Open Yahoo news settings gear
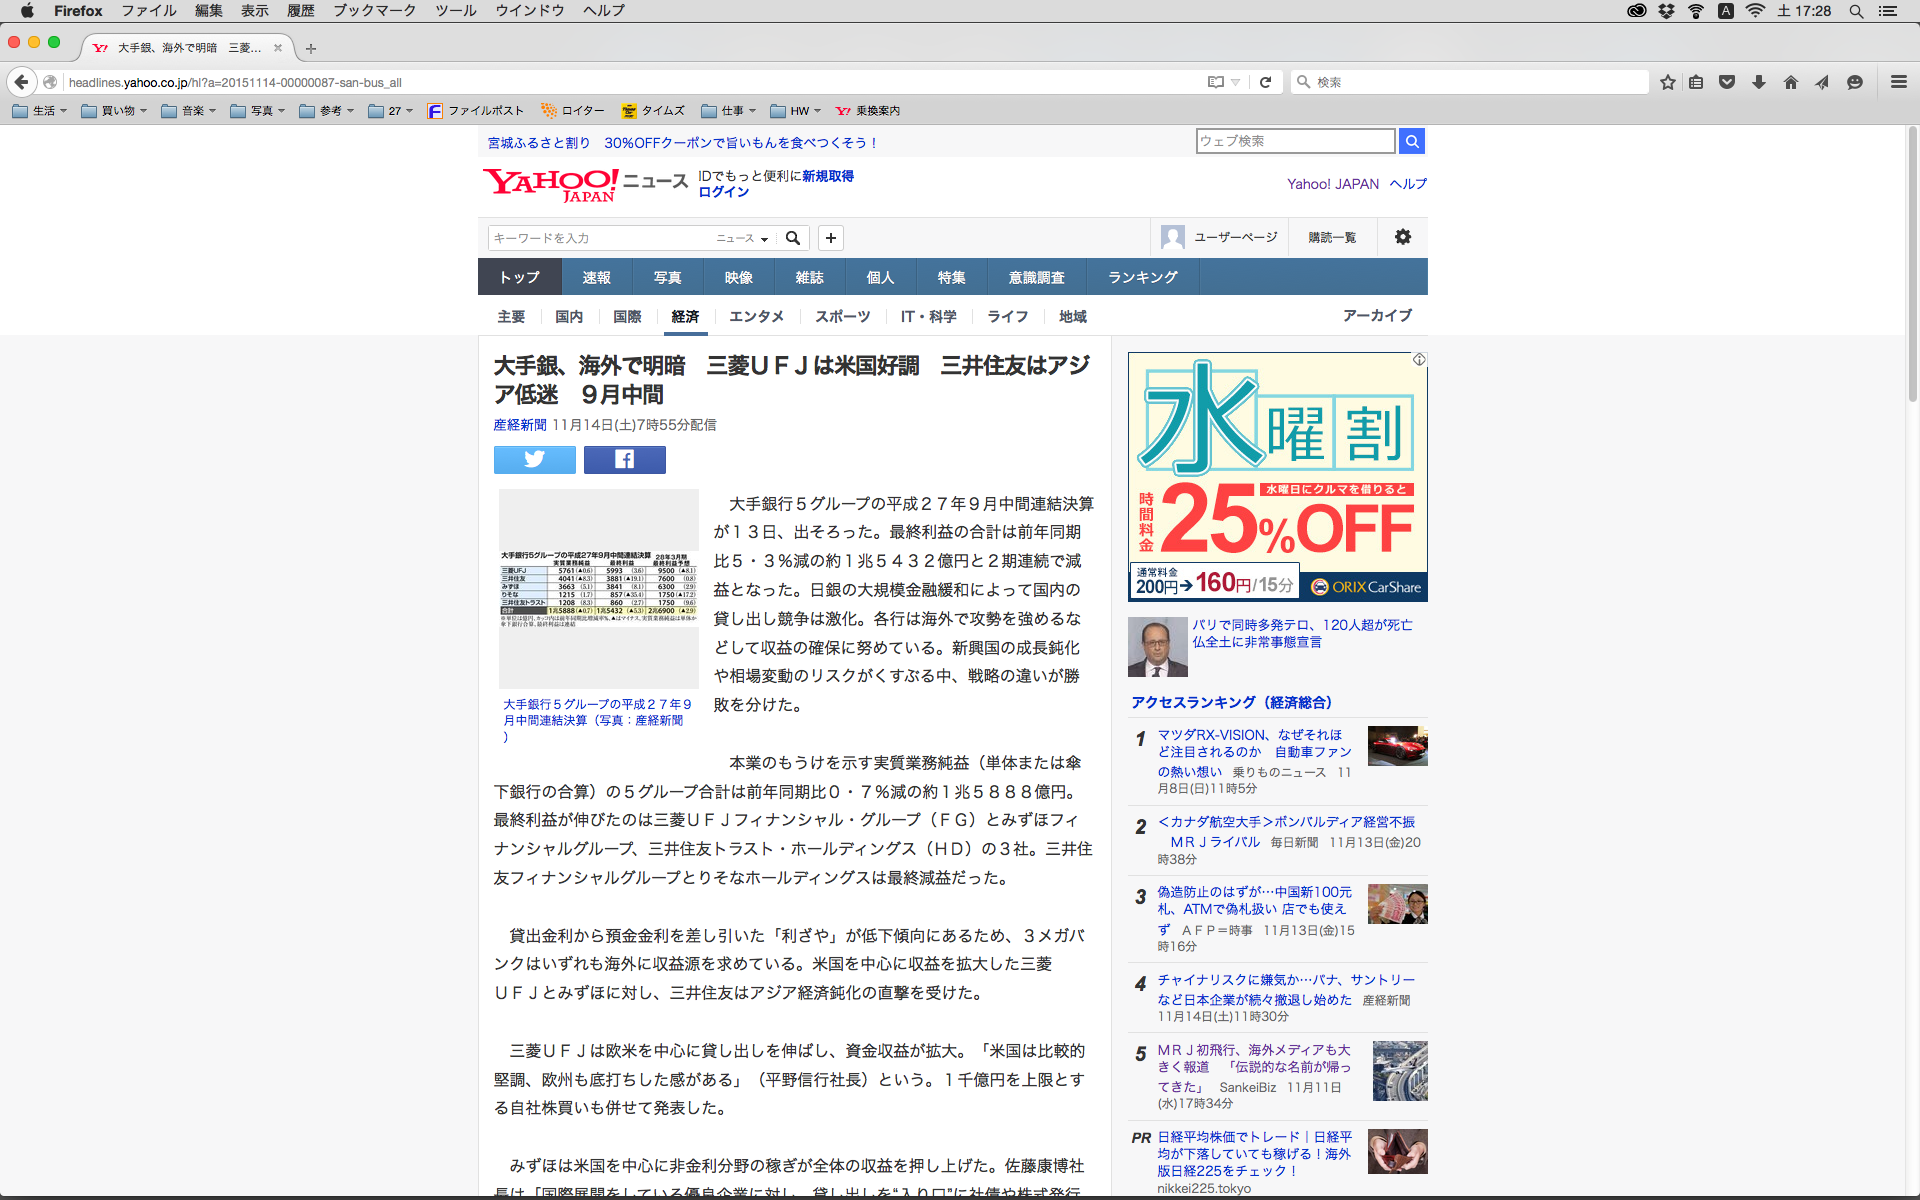1920x1200 pixels. pos(1402,237)
